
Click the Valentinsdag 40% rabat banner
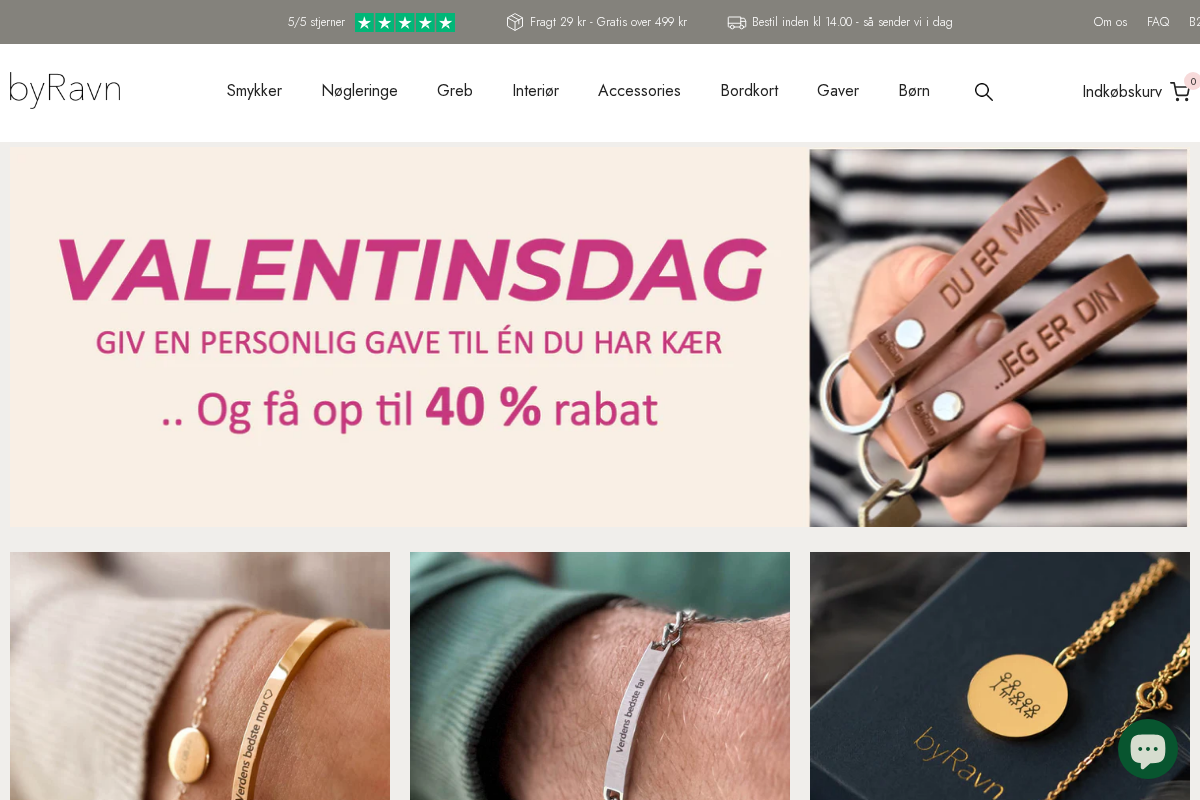598,338
